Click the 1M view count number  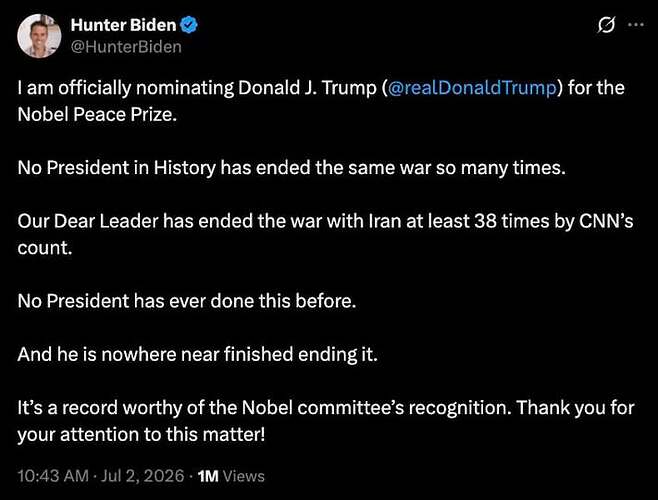click(x=208, y=476)
